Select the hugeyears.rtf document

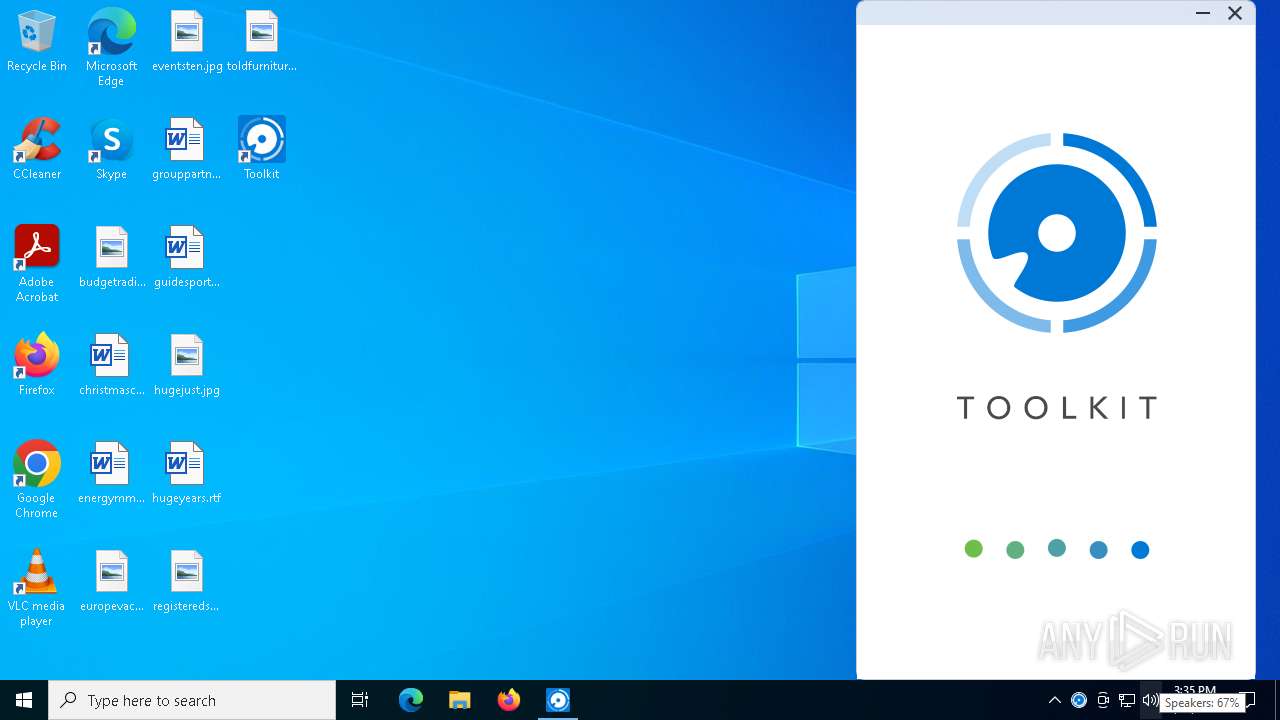187,473
